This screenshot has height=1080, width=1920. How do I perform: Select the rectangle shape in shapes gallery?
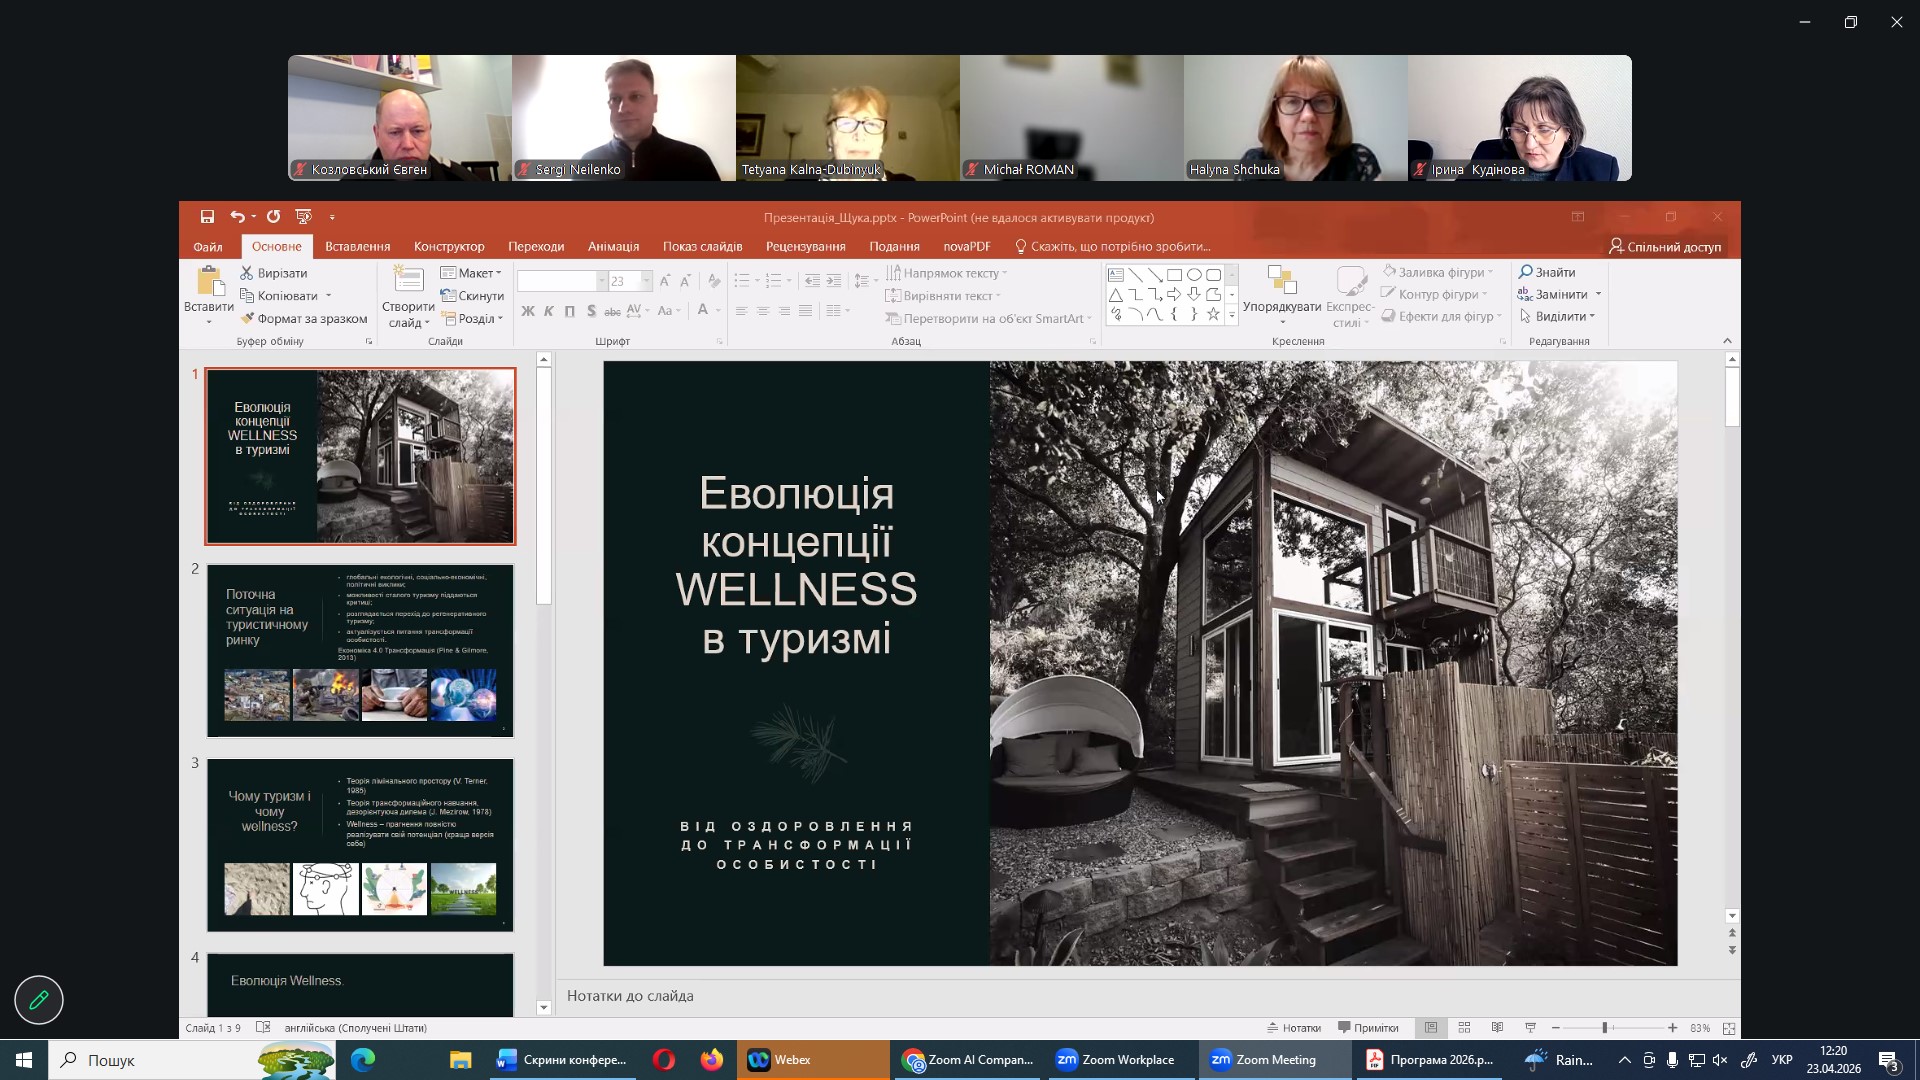tap(1174, 275)
